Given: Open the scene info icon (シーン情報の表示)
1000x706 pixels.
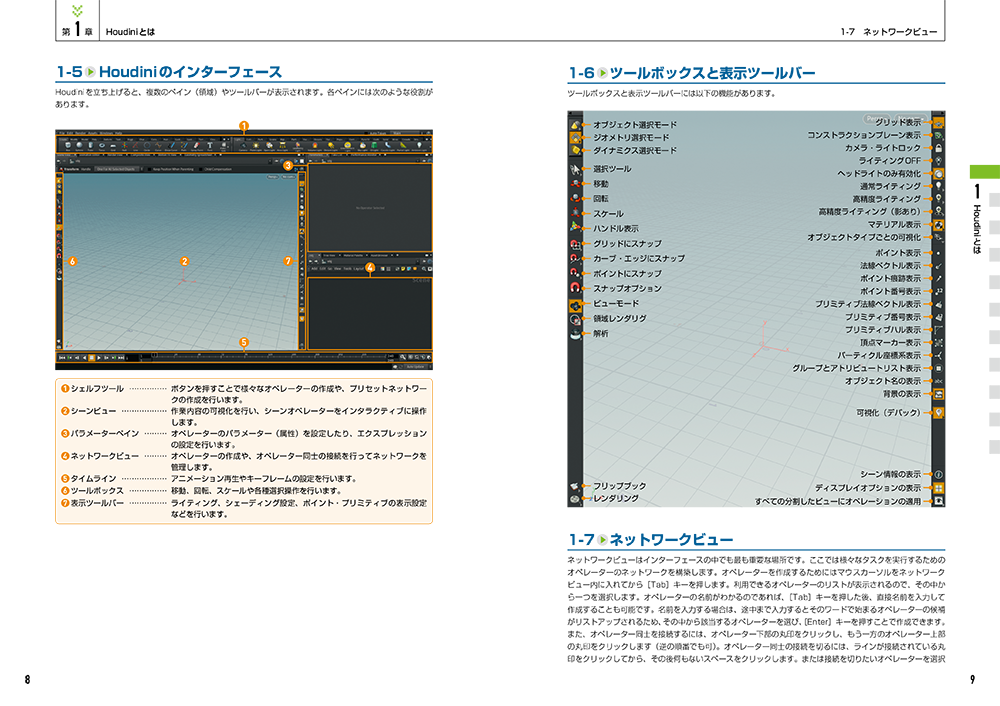Looking at the screenshot, I should (x=939, y=473).
